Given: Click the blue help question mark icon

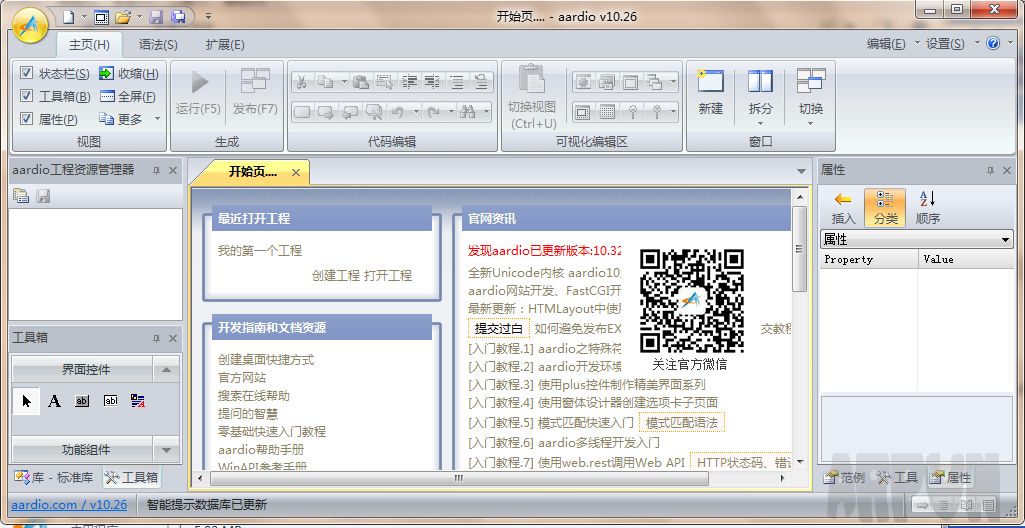Looking at the screenshot, I should point(993,43).
